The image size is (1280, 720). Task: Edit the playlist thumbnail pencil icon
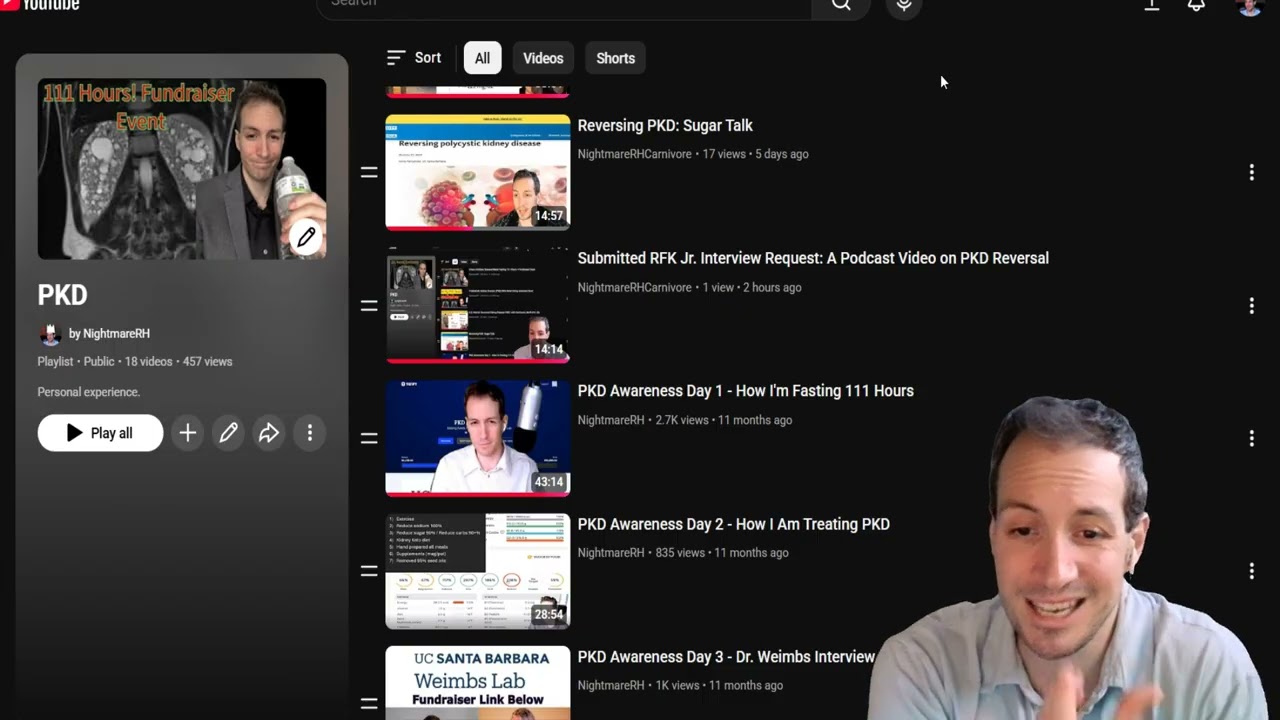306,237
